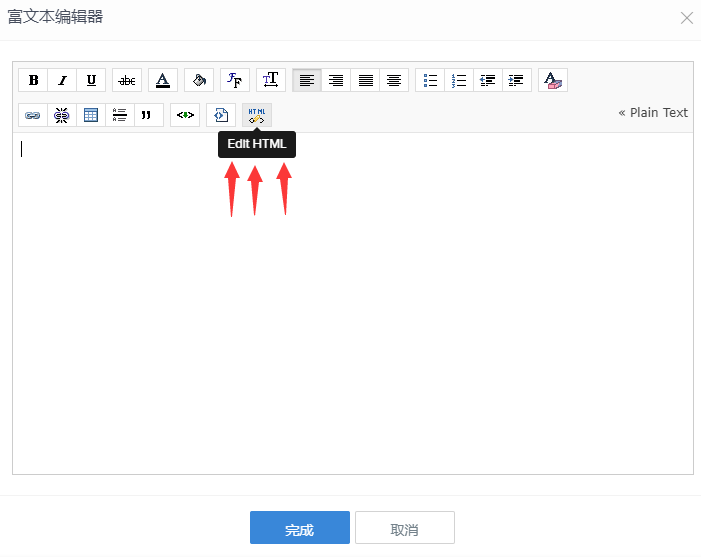The width and height of the screenshot is (701, 557).
Task: Open the font color picker
Action: click(163, 80)
